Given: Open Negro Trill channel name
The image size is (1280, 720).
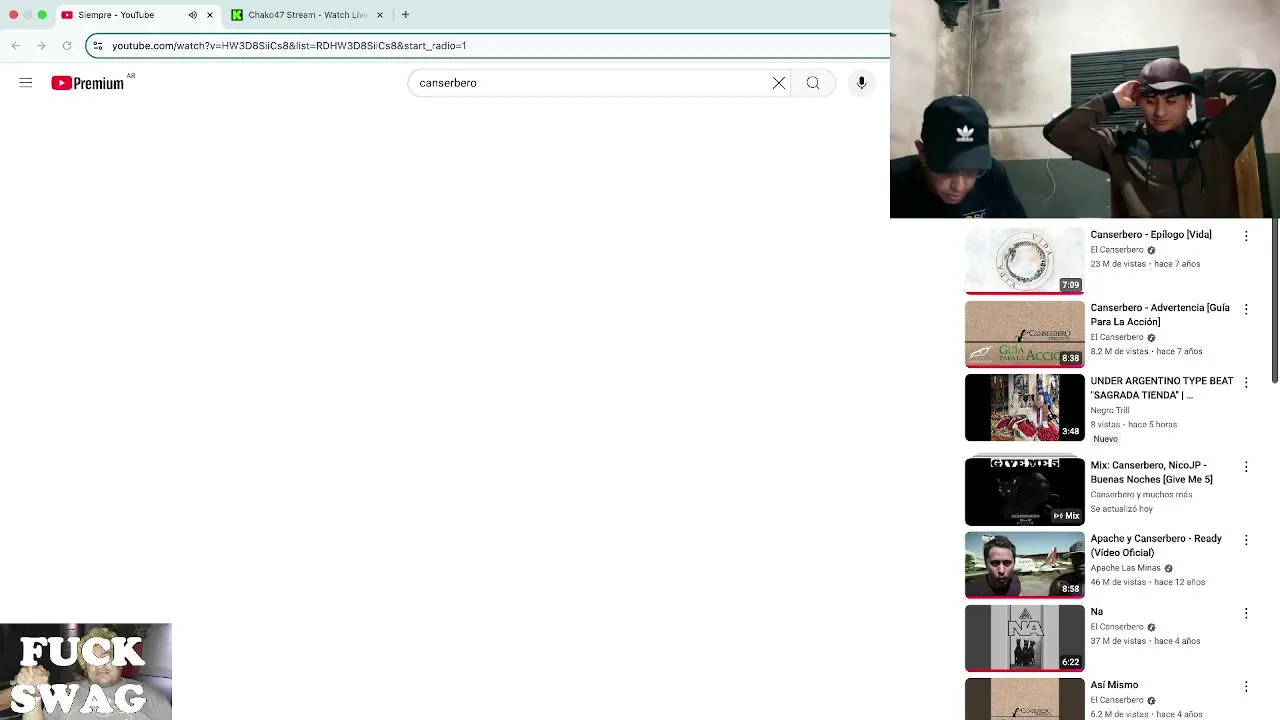Looking at the screenshot, I should [x=1110, y=410].
